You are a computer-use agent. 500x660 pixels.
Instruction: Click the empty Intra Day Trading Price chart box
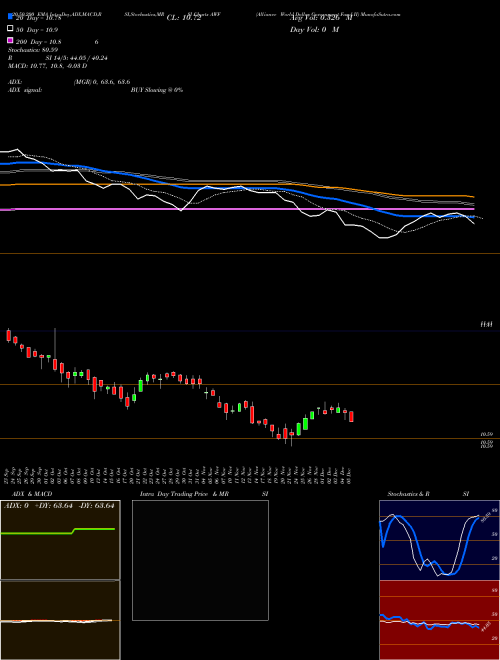[200, 560]
